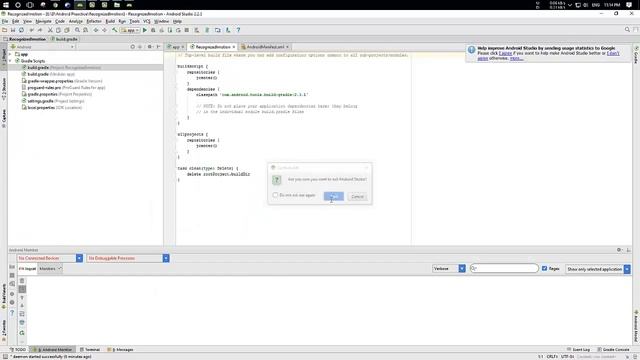The height and width of the screenshot is (360, 640).
Task: Open the VCS menu
Action: [x=147, y=21]
